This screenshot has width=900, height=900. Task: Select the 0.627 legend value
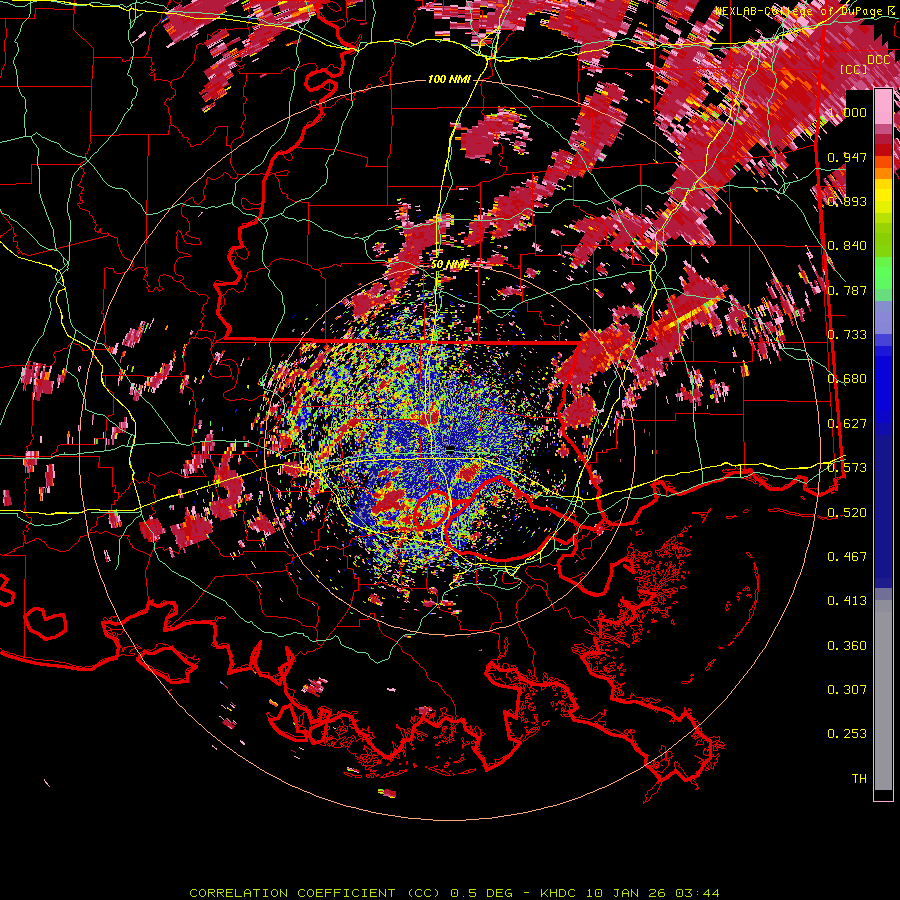(847, 424)
